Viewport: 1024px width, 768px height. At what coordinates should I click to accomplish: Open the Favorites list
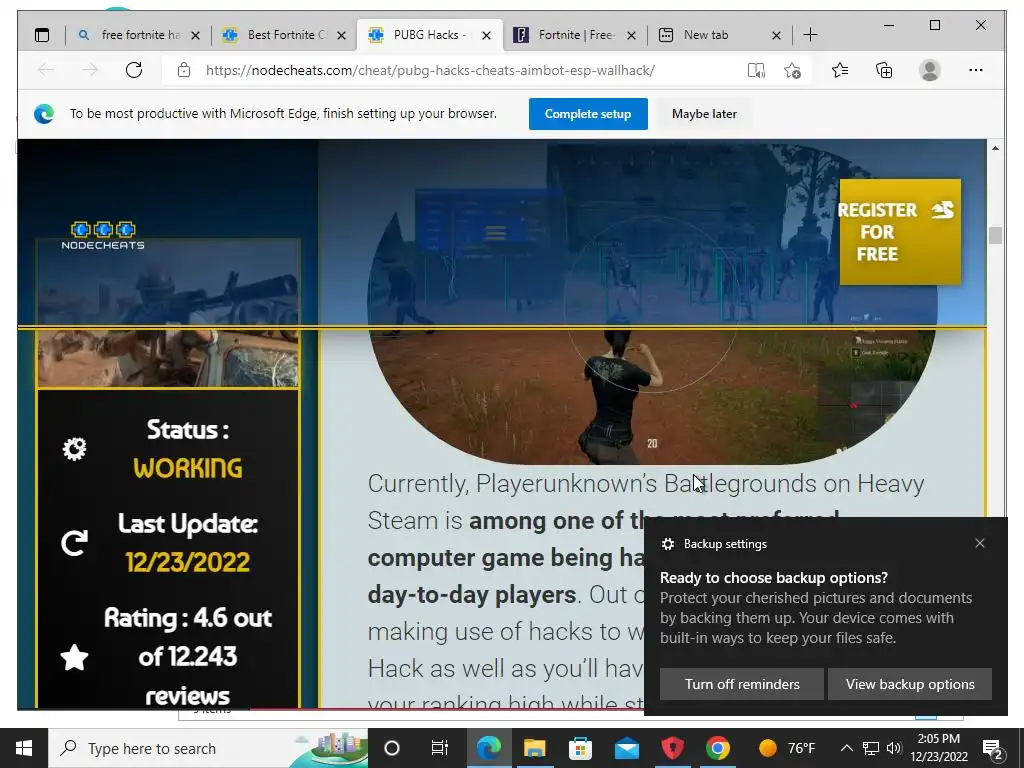(840, 70)
